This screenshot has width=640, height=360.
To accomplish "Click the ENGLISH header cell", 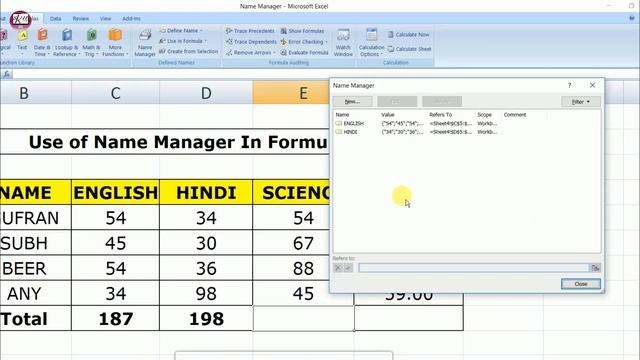I will tap(116, 193).
